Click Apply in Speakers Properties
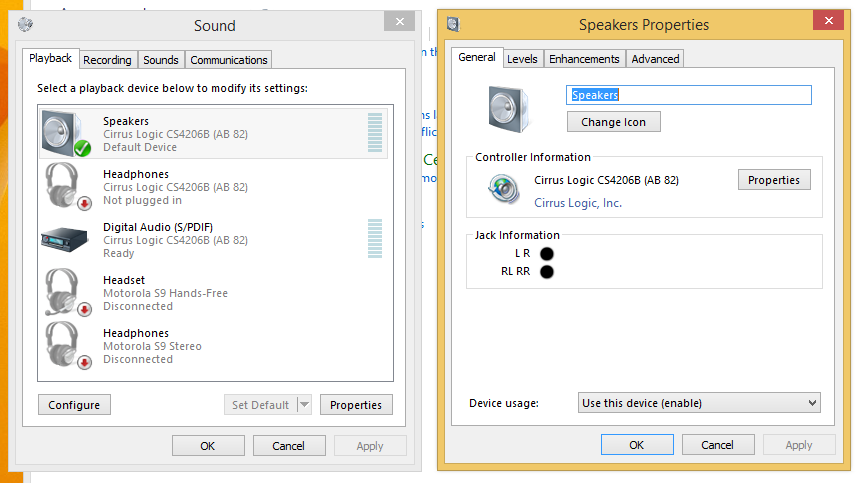Screen dimensions: 868x483 [799, 444]
